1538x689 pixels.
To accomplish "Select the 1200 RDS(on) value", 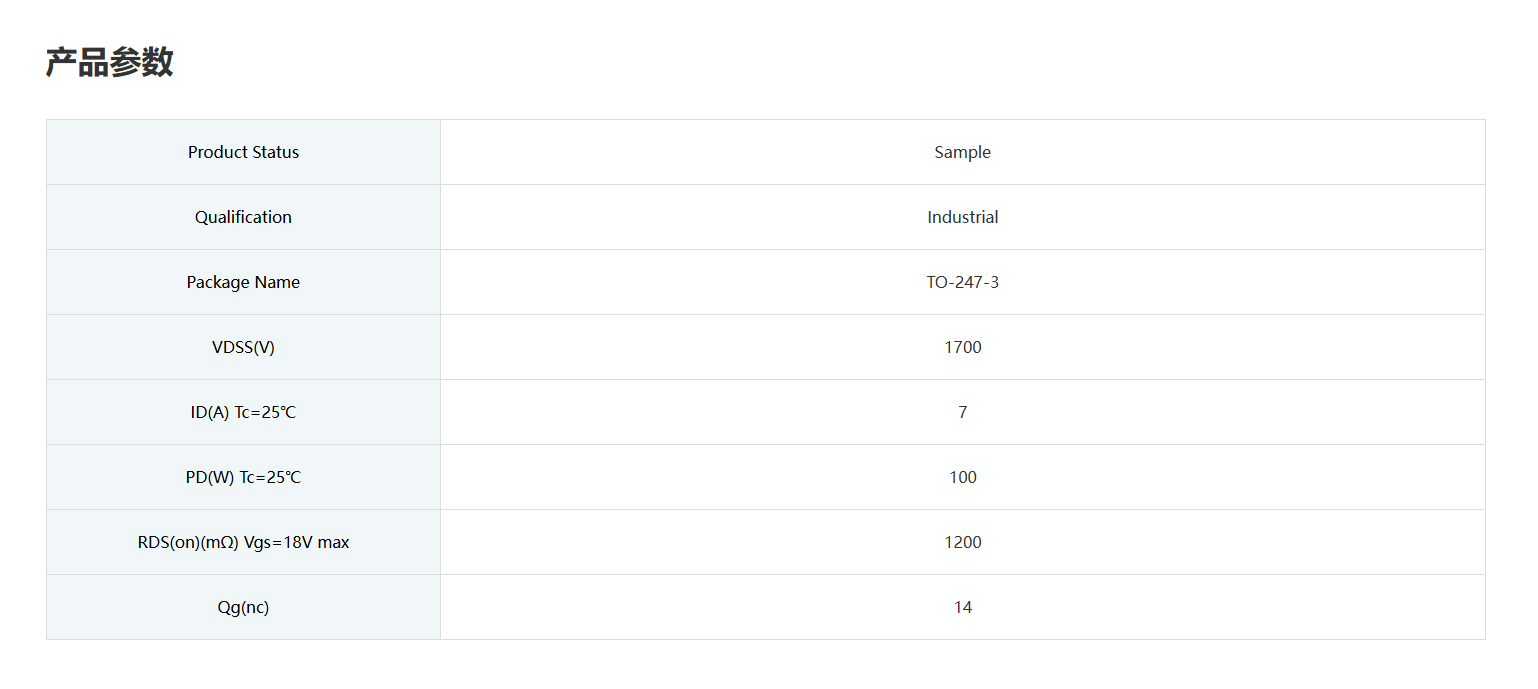I will pos(962,542).
